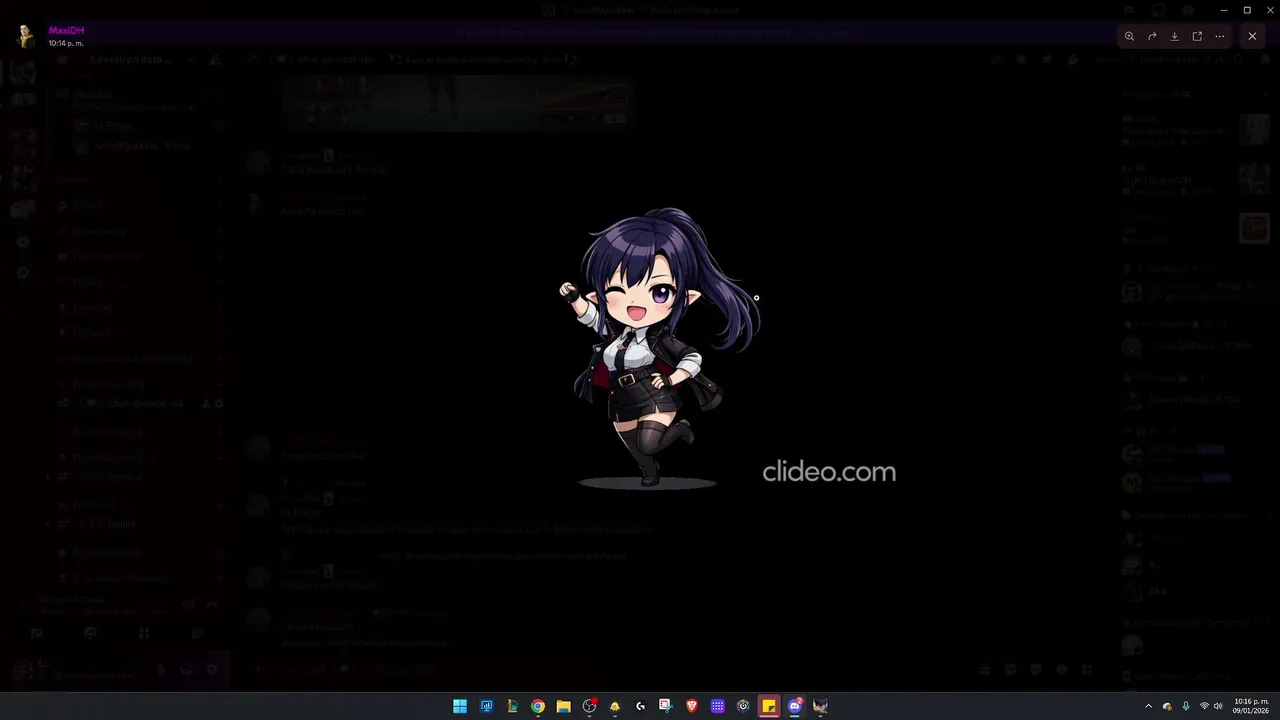Open Google Chrome from the taskbar
The image size is (1280, 720).
click(x=538, y=706)
